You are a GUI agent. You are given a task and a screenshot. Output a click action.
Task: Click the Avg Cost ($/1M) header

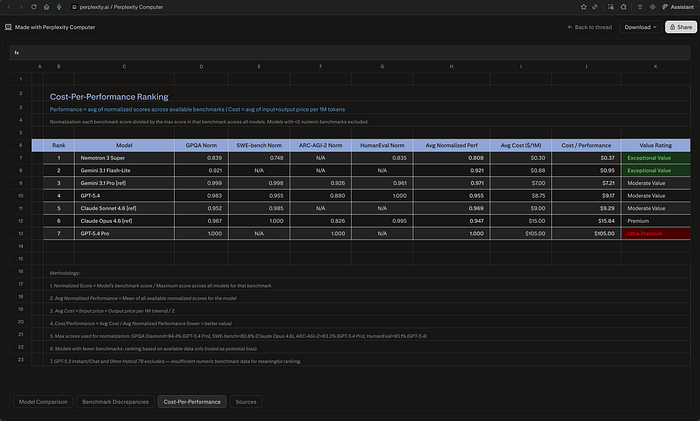pos(521,145)
